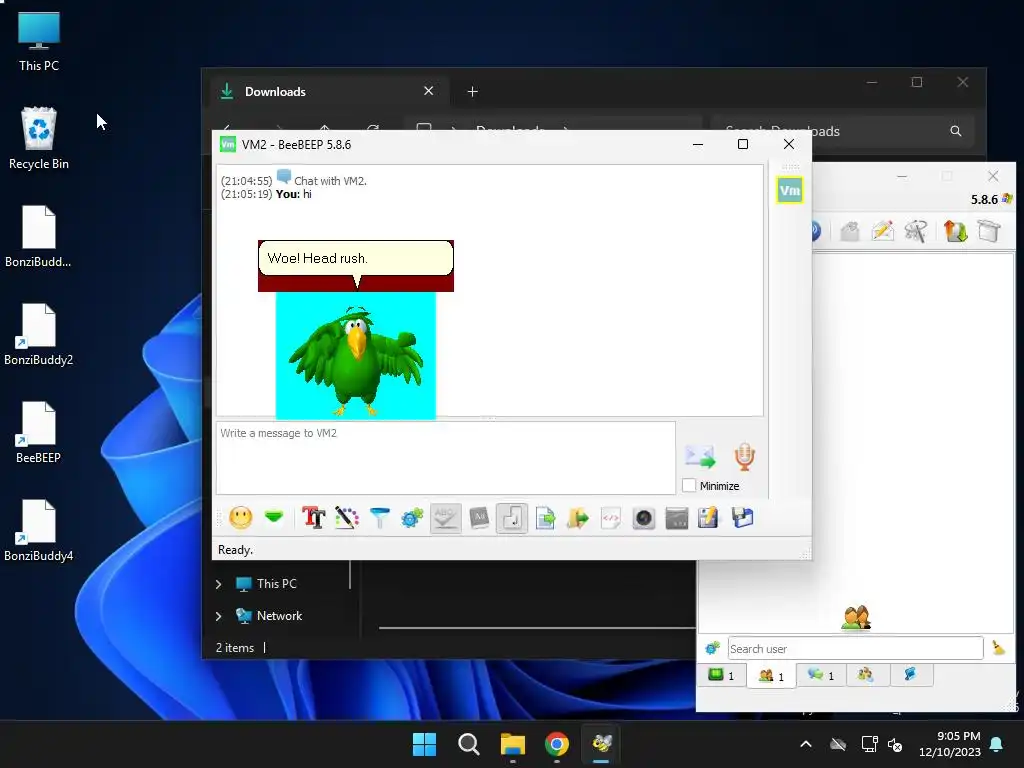The width and height of the screenshot is (1024, 768).
Task: Select the Recycle Bin desktop icon
Action: click(39, 138)
